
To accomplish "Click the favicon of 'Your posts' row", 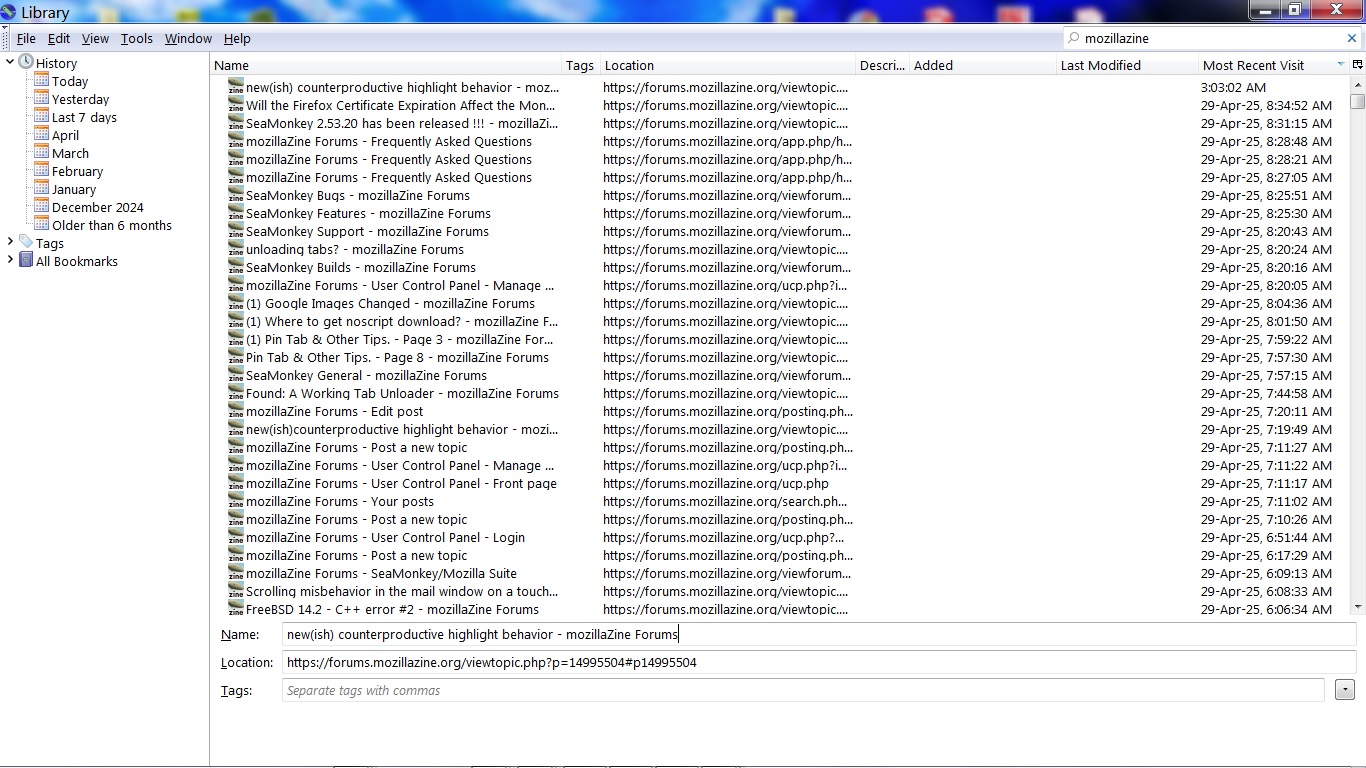I will (236, 501).
